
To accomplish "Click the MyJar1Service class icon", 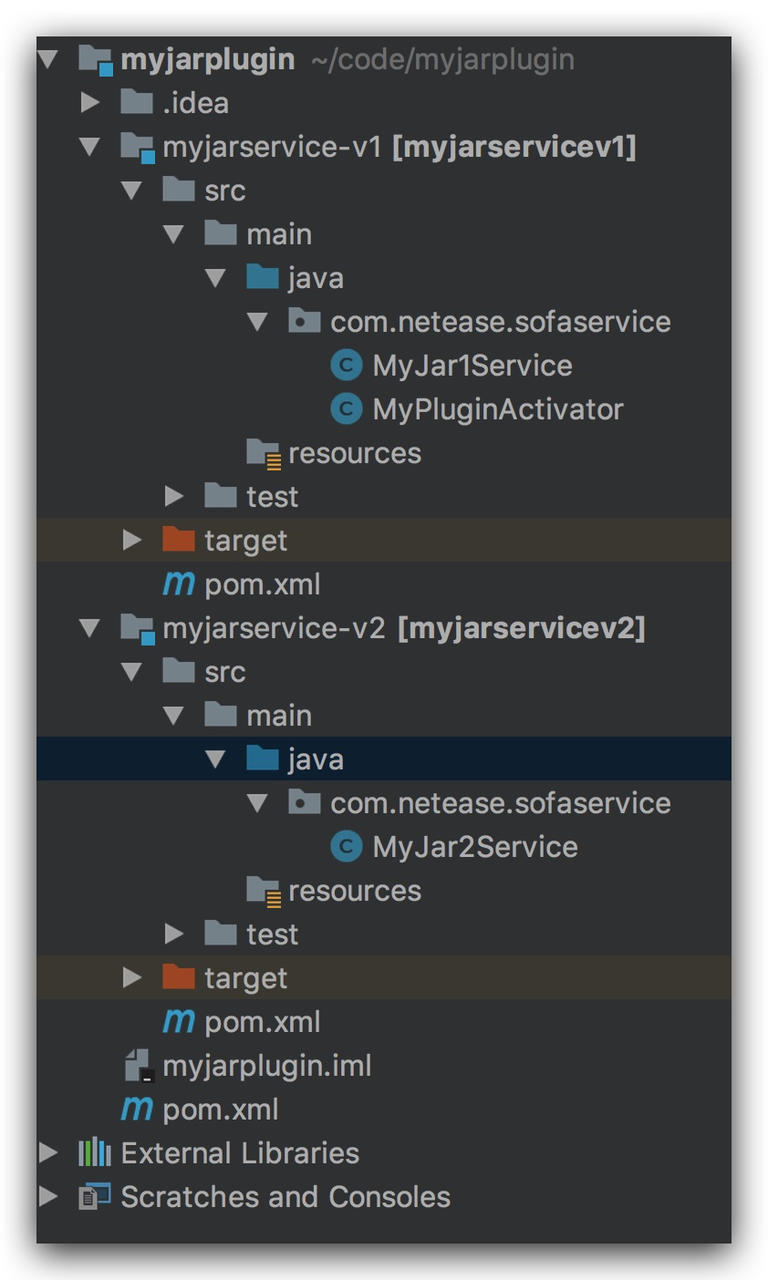I will coord(345,366).
